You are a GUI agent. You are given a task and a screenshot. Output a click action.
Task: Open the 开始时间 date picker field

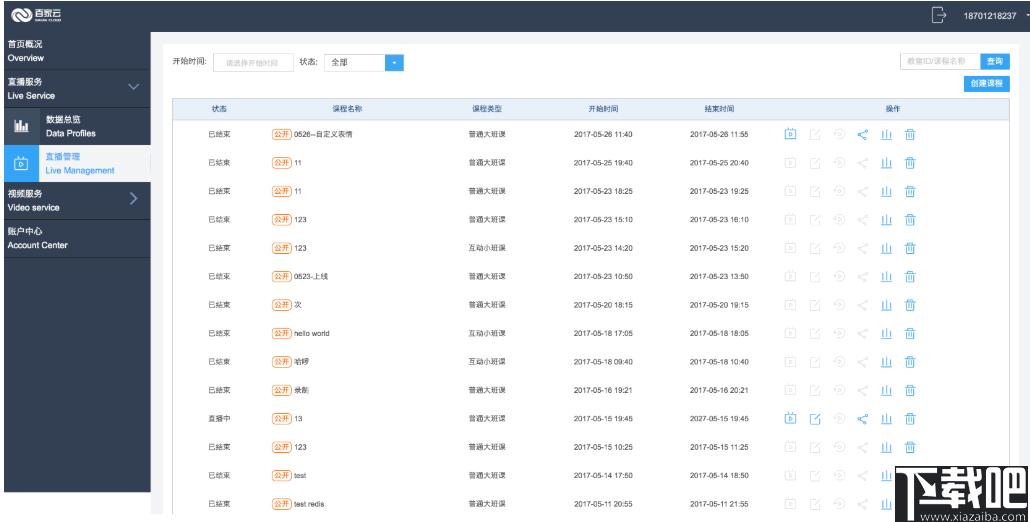253,62
